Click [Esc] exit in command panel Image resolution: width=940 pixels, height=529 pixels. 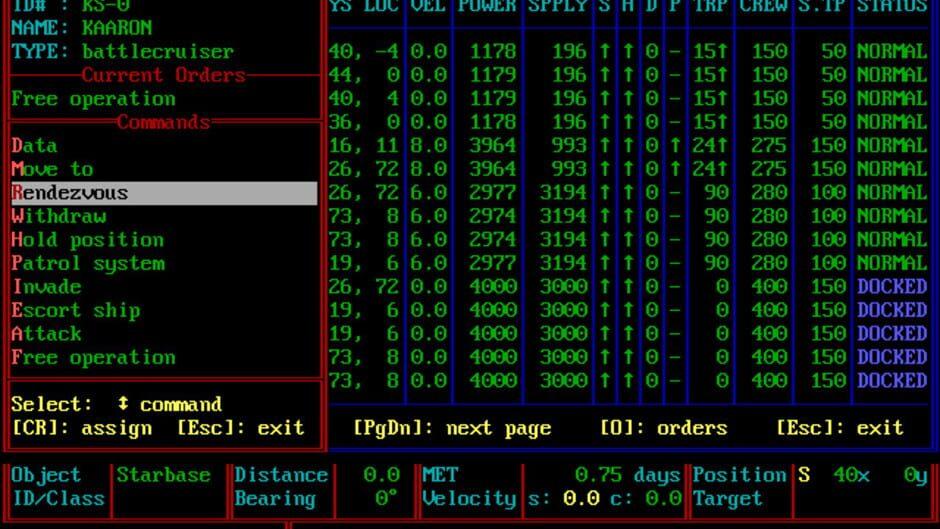click(x=240, y=428)
